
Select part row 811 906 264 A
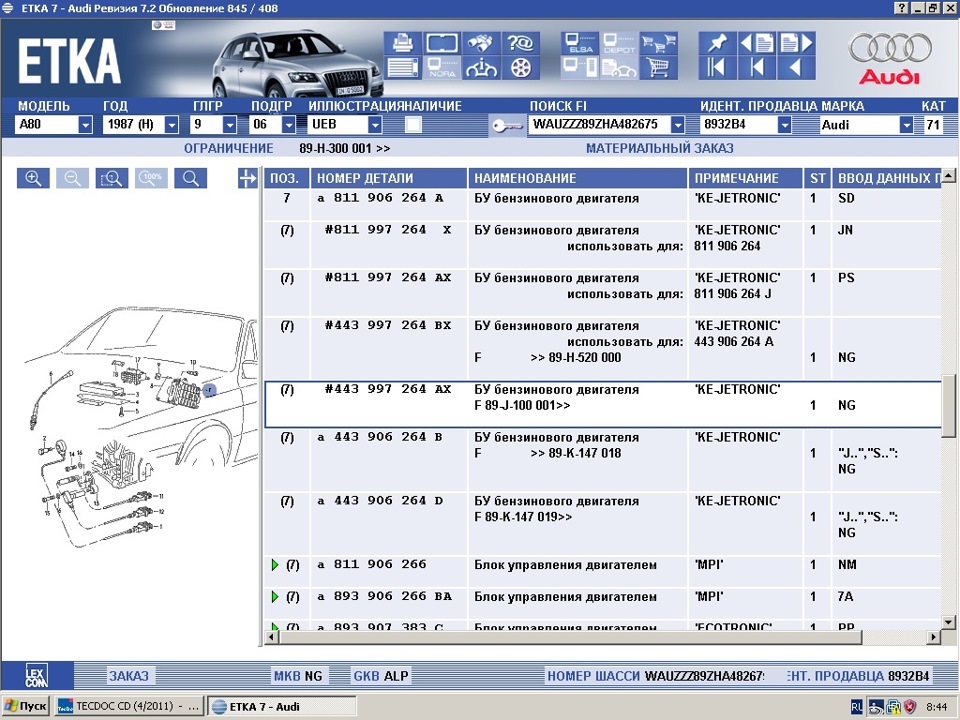602,204
